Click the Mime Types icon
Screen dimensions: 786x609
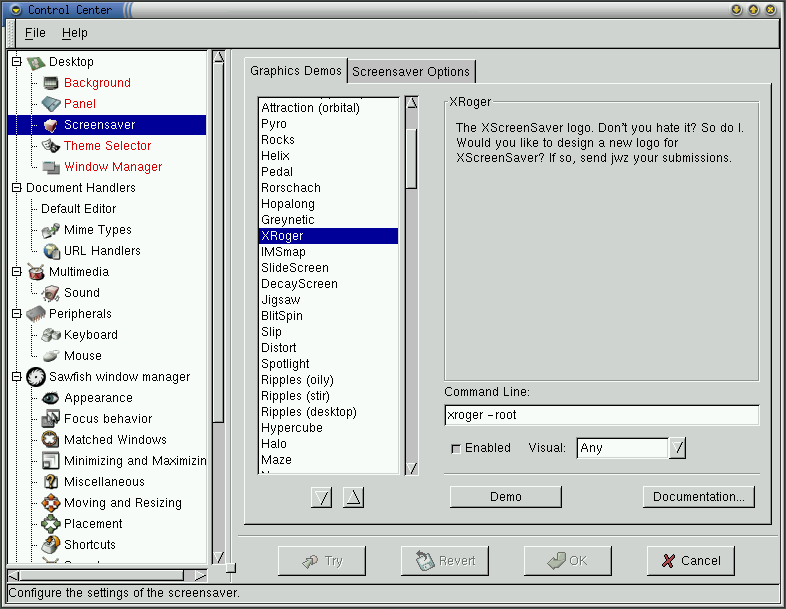[51, 230]
